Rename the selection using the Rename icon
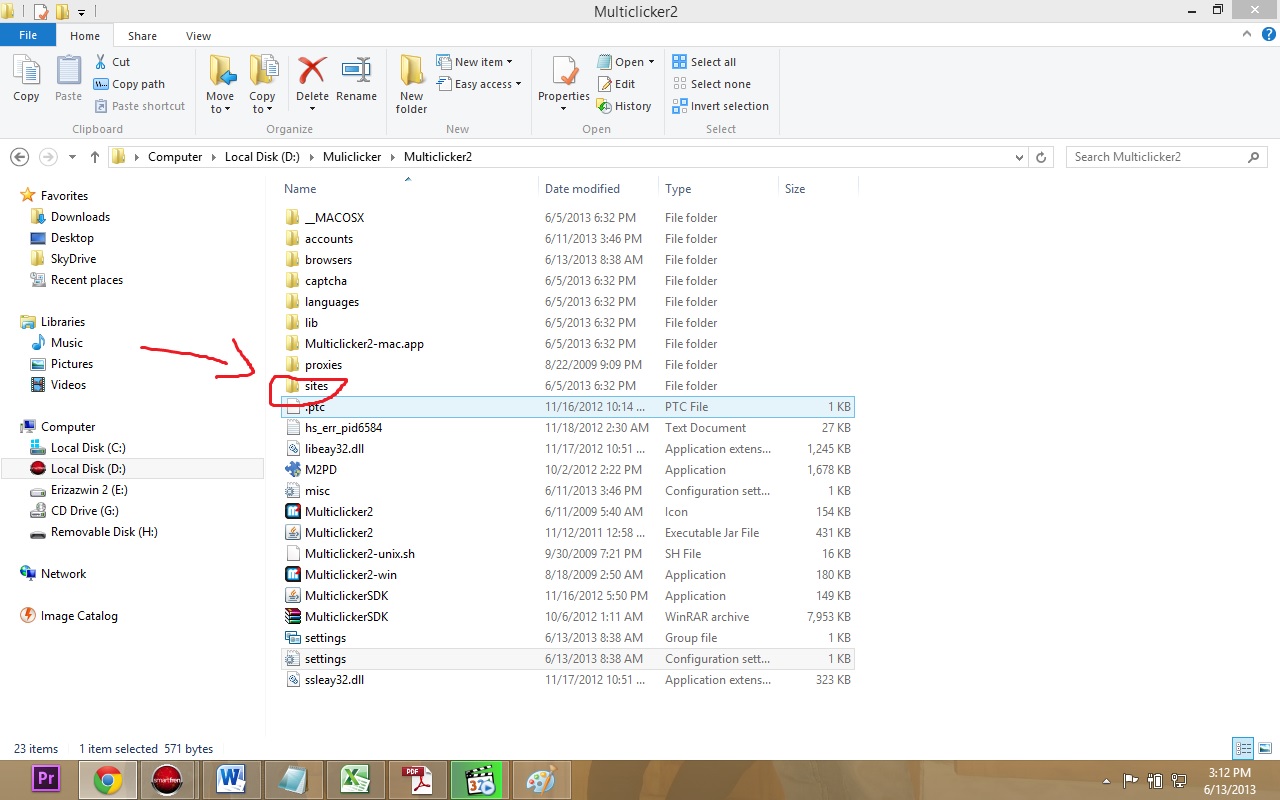This screenshot has height=800, width=1280. [357, 80]
